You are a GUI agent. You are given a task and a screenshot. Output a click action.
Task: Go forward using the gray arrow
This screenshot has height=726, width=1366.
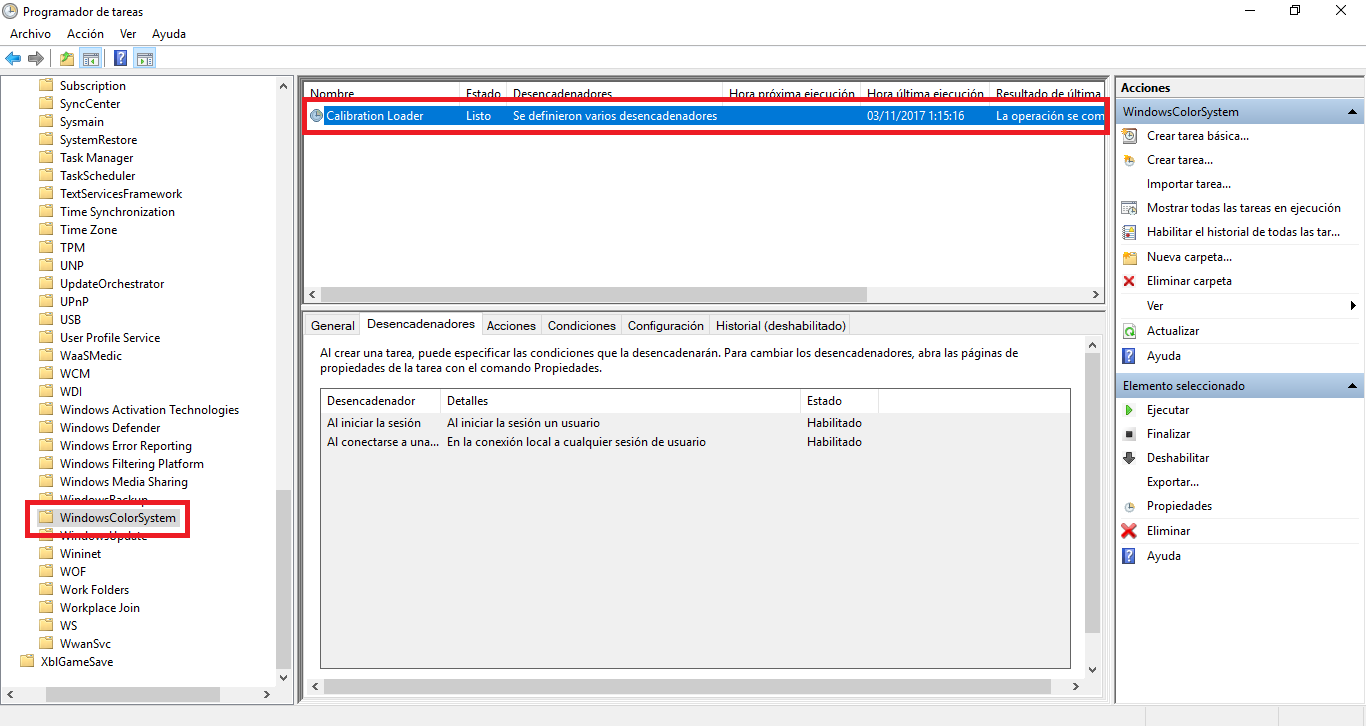coord(36,58)
